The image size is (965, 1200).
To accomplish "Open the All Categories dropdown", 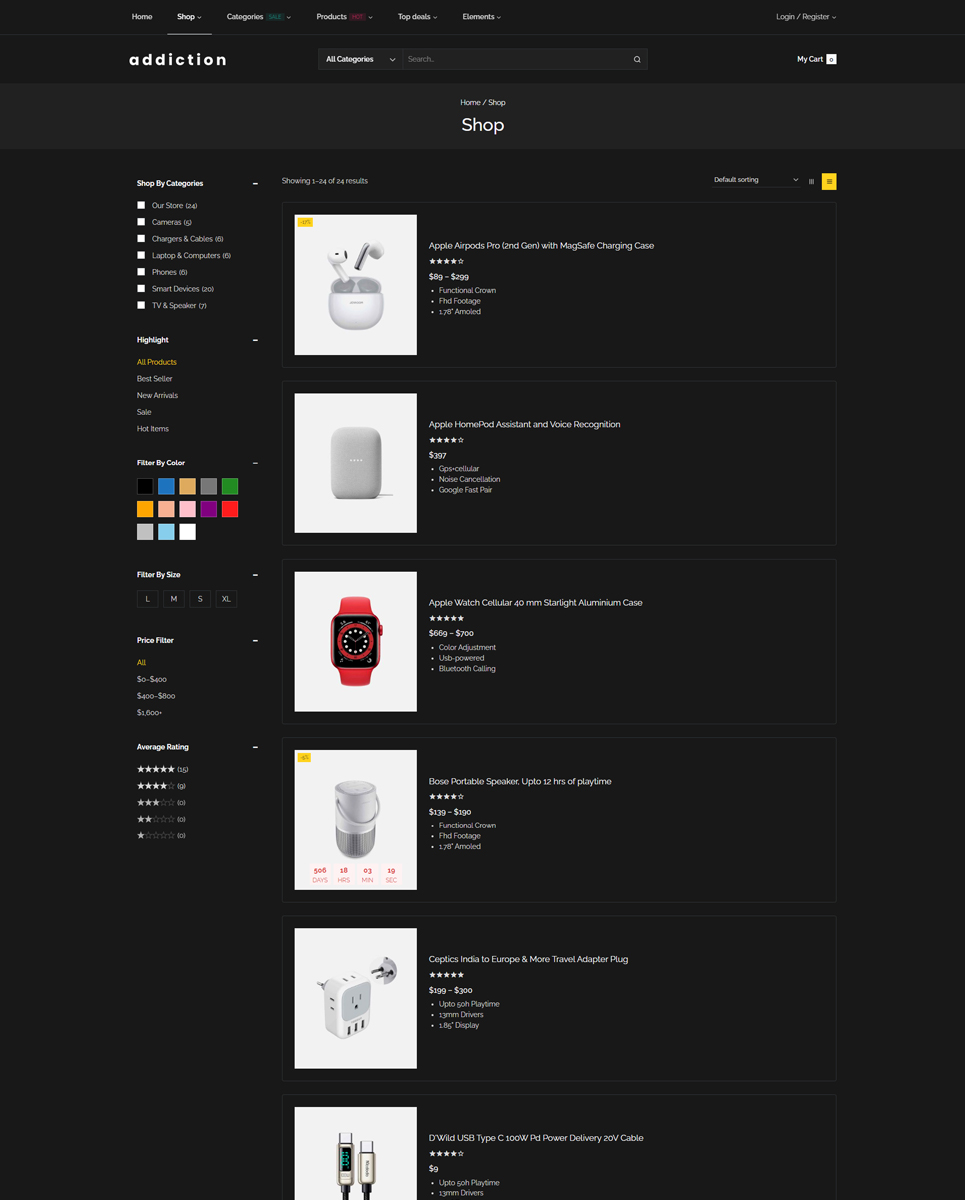I will coord(360,59).
